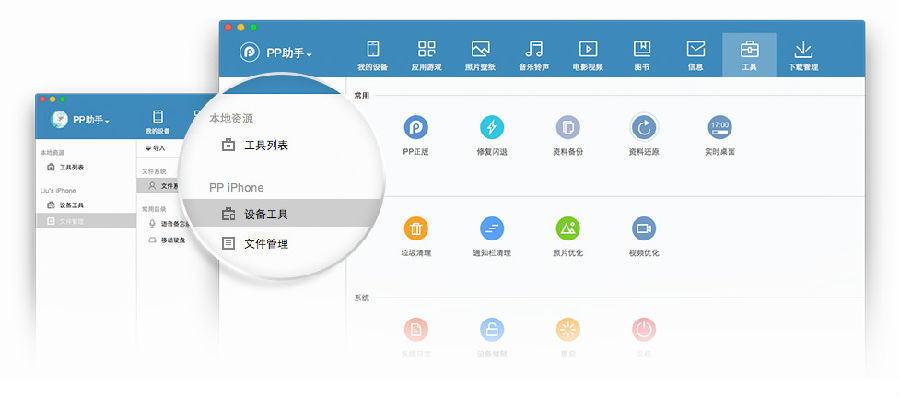
Task: Click the 系统 section heading in the front window
Action: coord(362,298)
